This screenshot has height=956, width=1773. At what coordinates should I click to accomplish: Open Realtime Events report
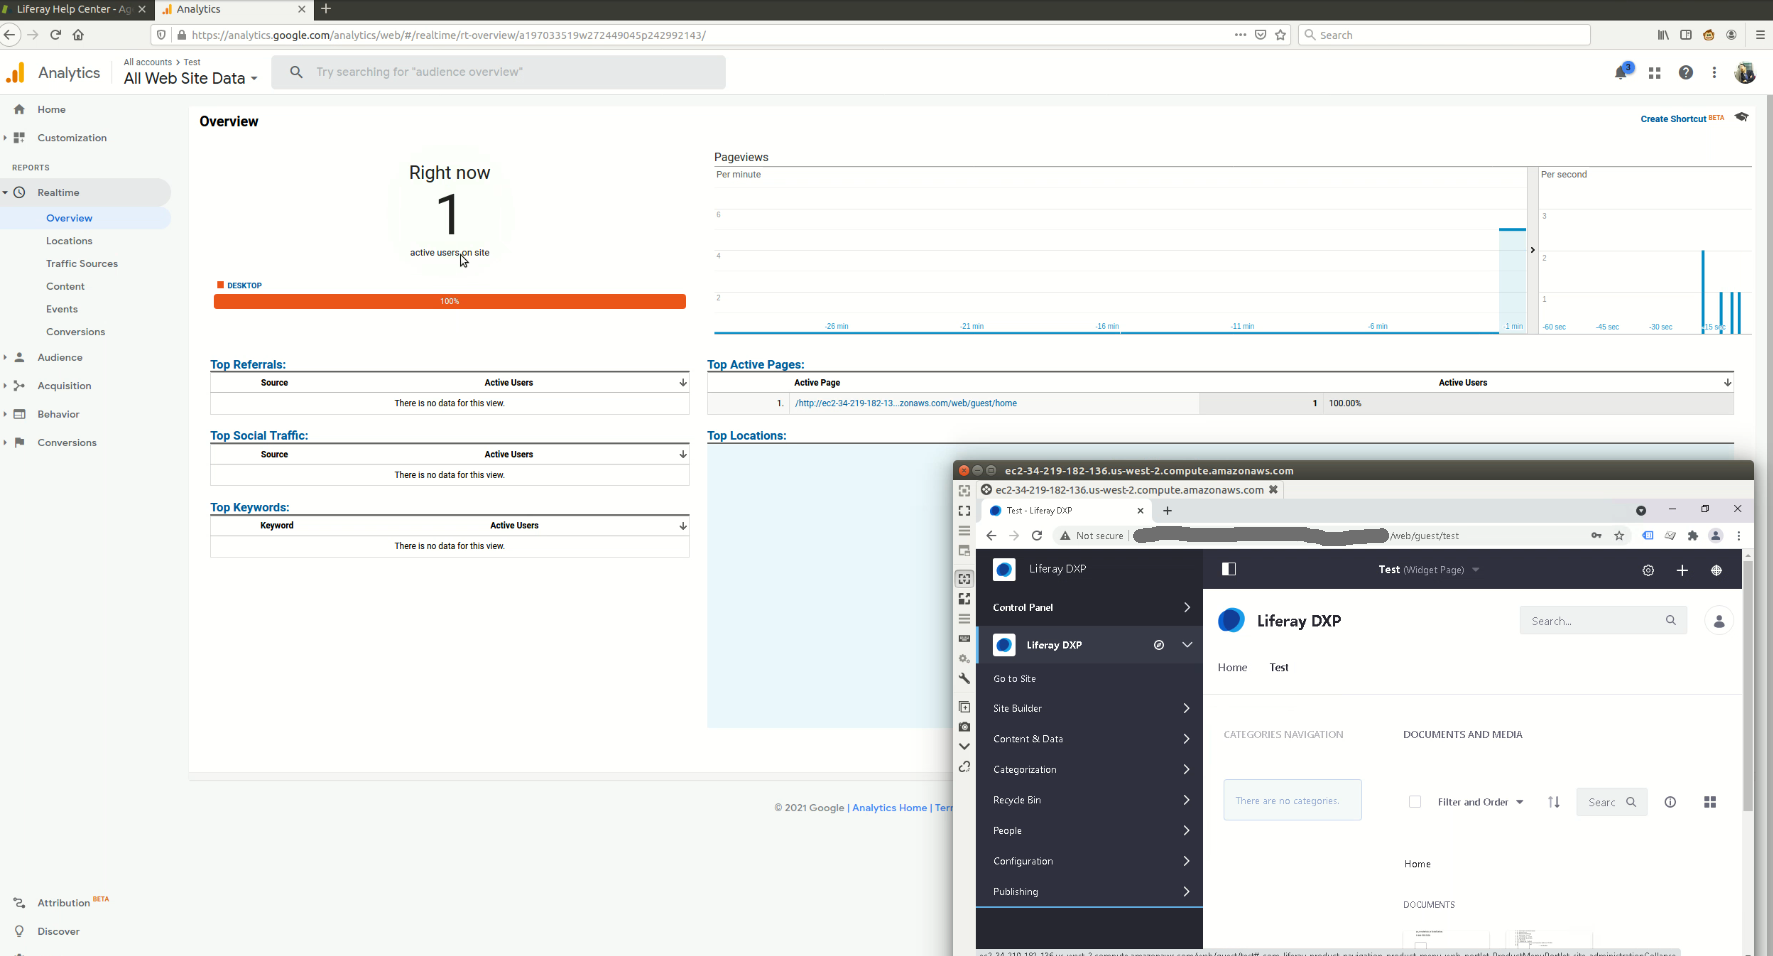[x=62, y=309]
